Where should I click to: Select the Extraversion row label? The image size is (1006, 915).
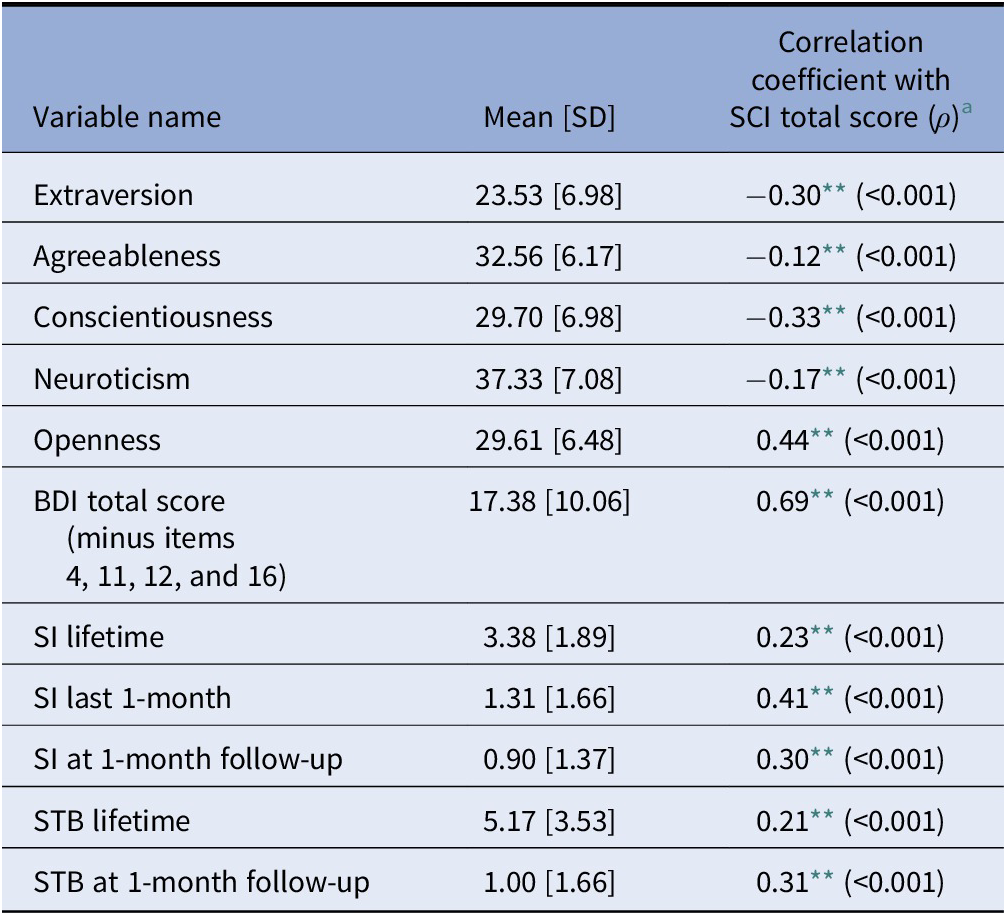click(x=113, y=194)
